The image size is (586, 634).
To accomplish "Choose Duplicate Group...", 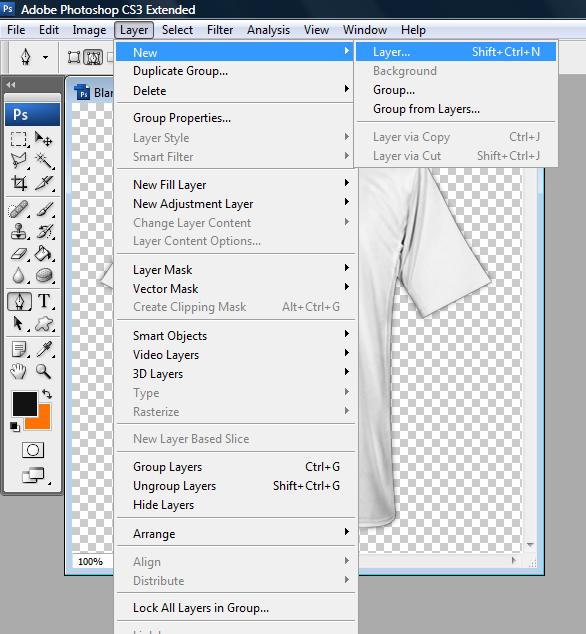I will pyautogui.click(x=235, y=71).
